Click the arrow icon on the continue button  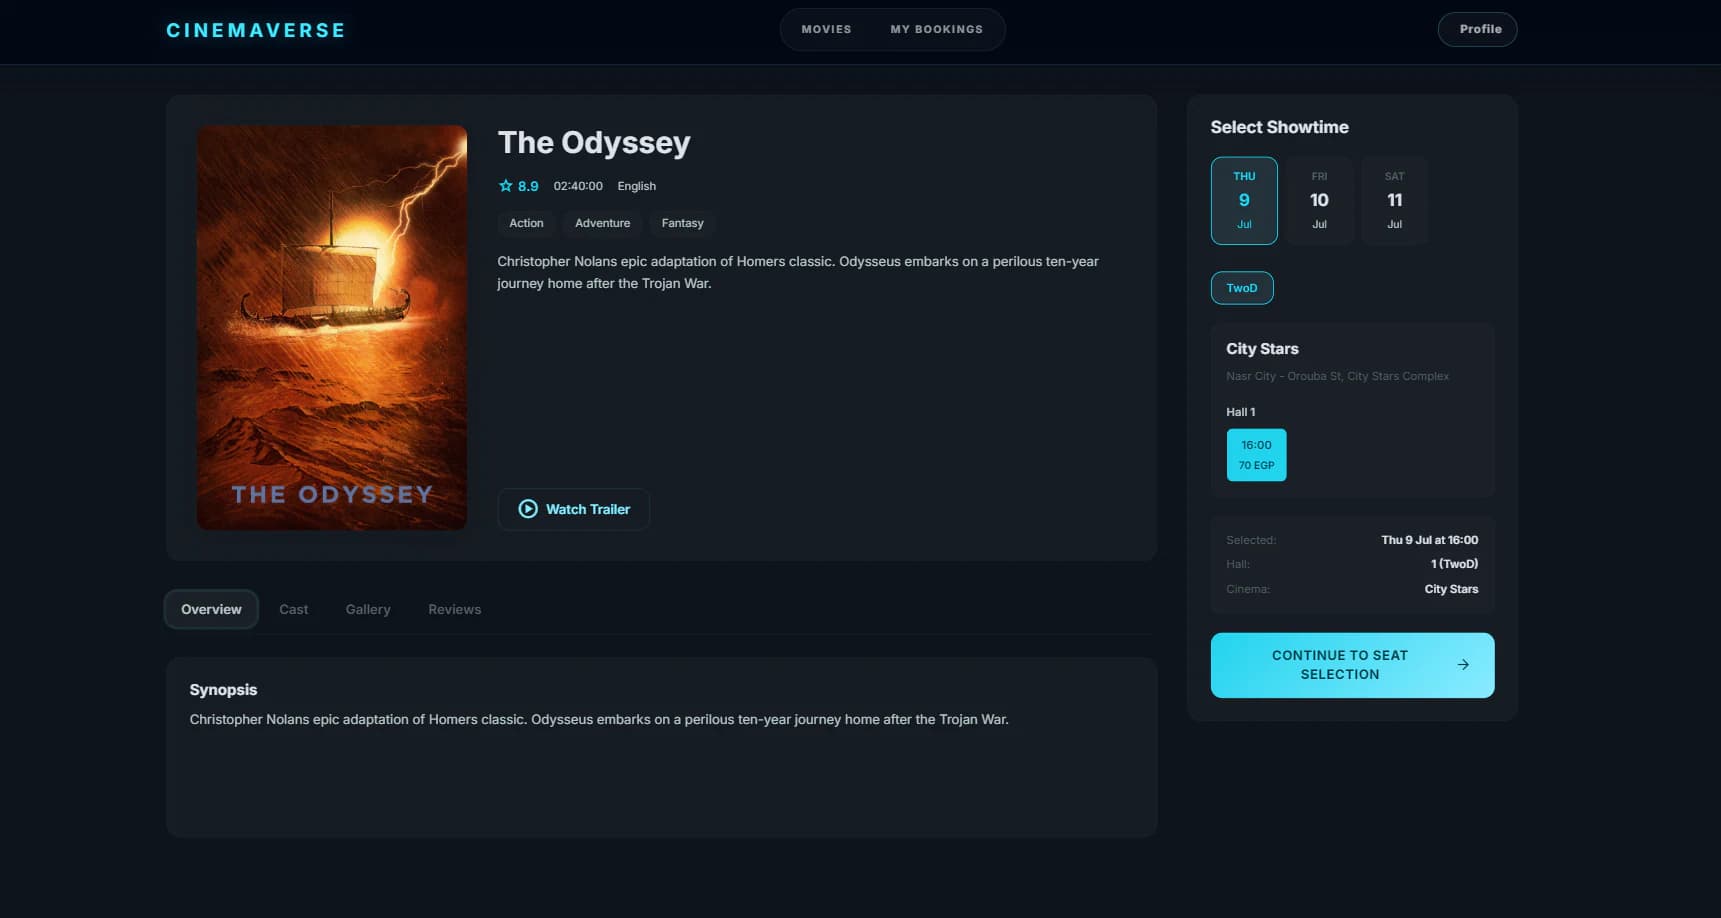coord(1463,665)
